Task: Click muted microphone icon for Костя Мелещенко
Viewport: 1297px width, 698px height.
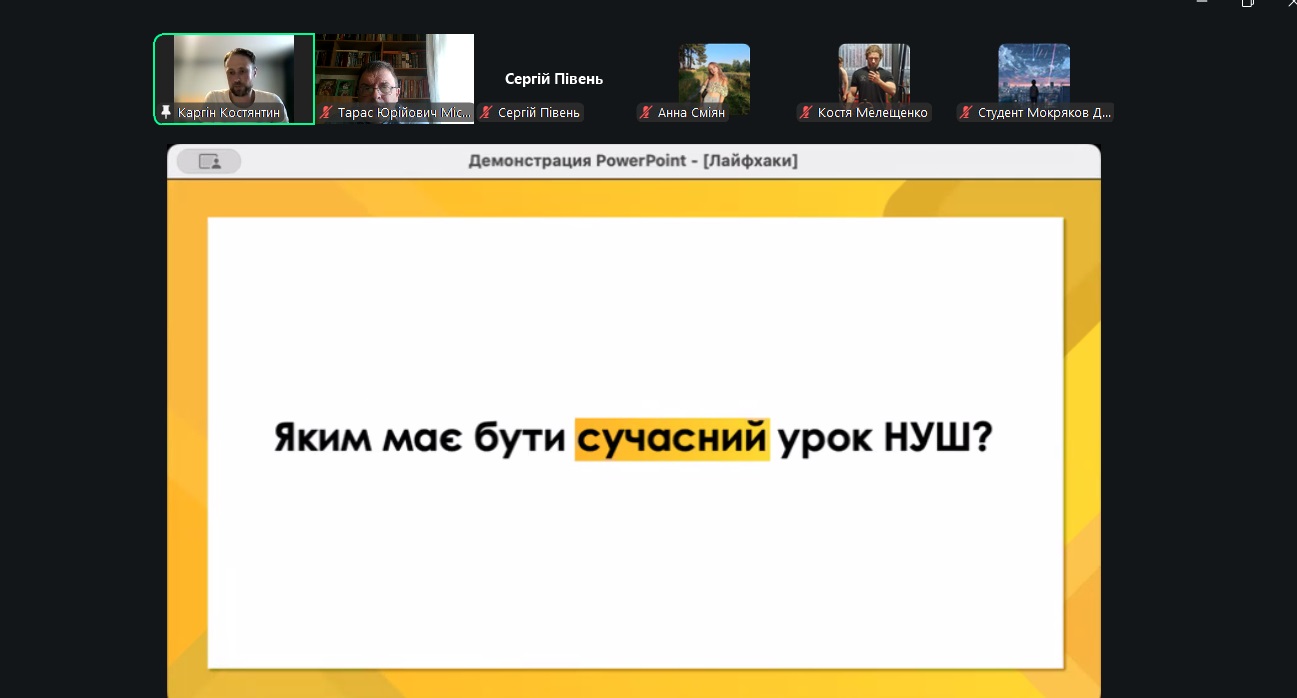Action: pyautogui.click(x=806, y=113)
